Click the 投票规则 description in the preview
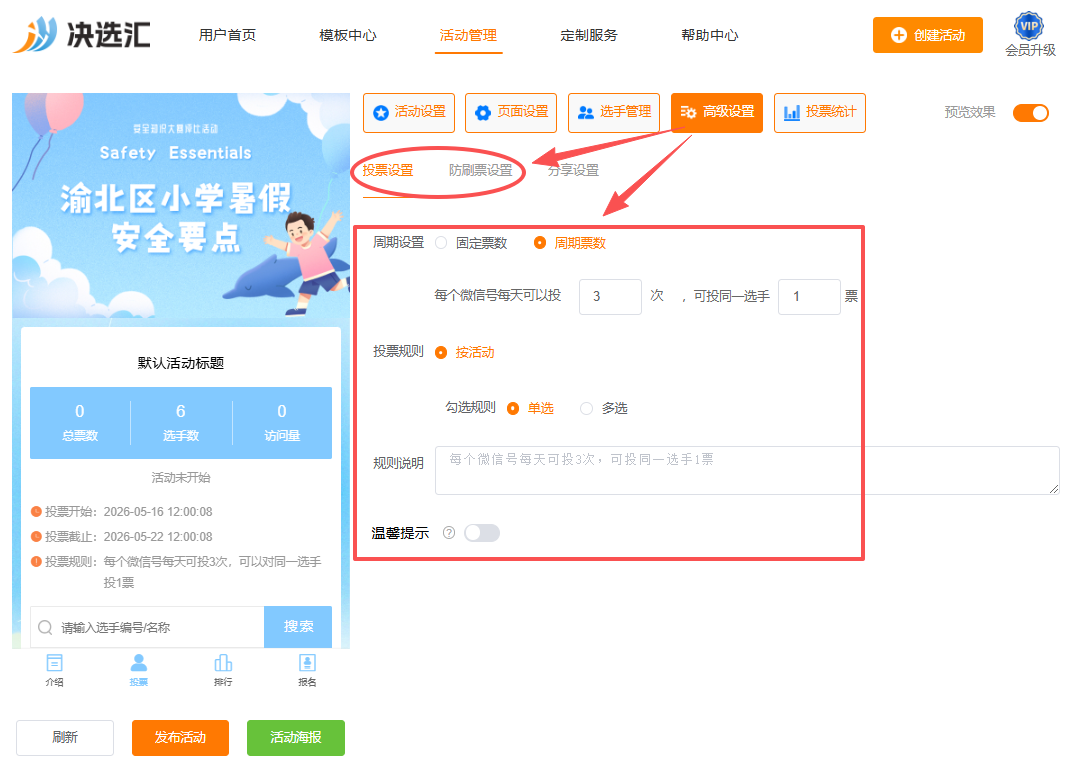 (x=177, y=572)
